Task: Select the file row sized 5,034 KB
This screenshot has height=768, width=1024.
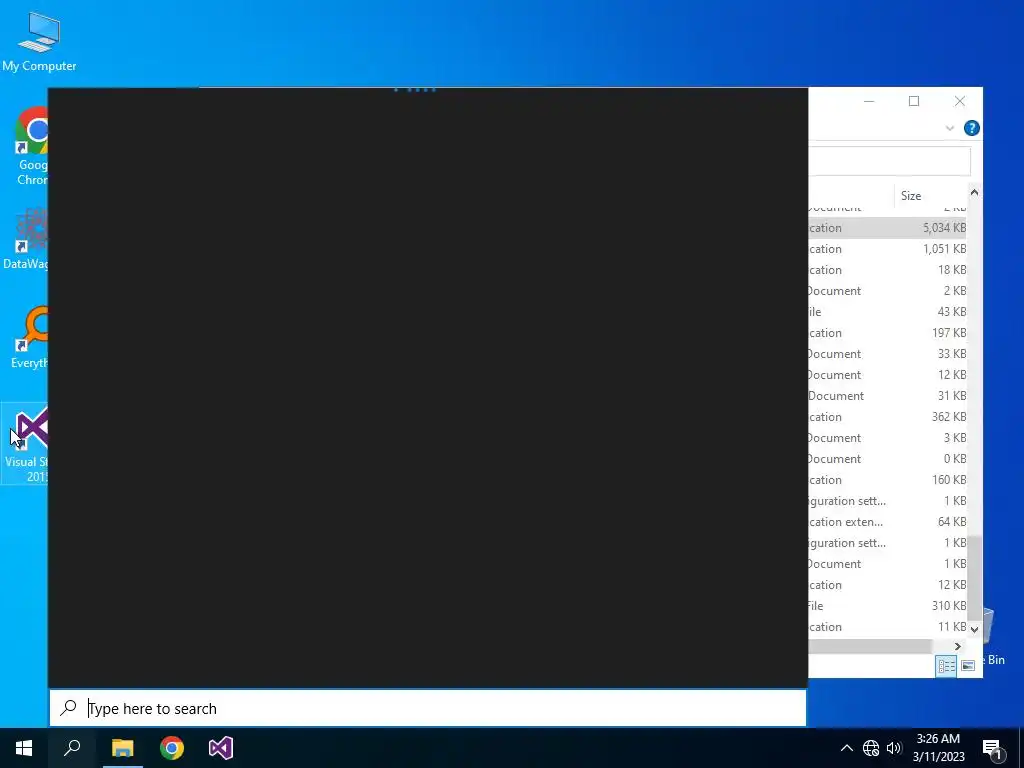Action: point(887,228)
